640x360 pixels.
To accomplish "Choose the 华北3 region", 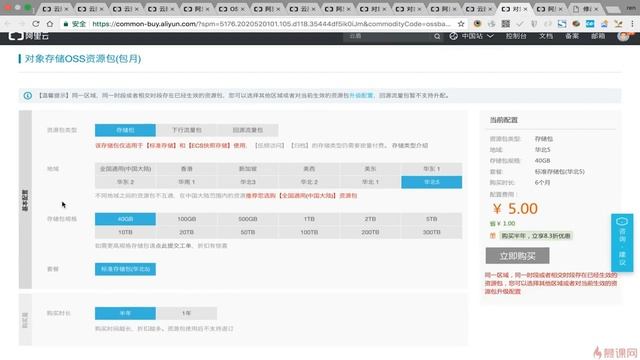I will (x=248, y=182).
